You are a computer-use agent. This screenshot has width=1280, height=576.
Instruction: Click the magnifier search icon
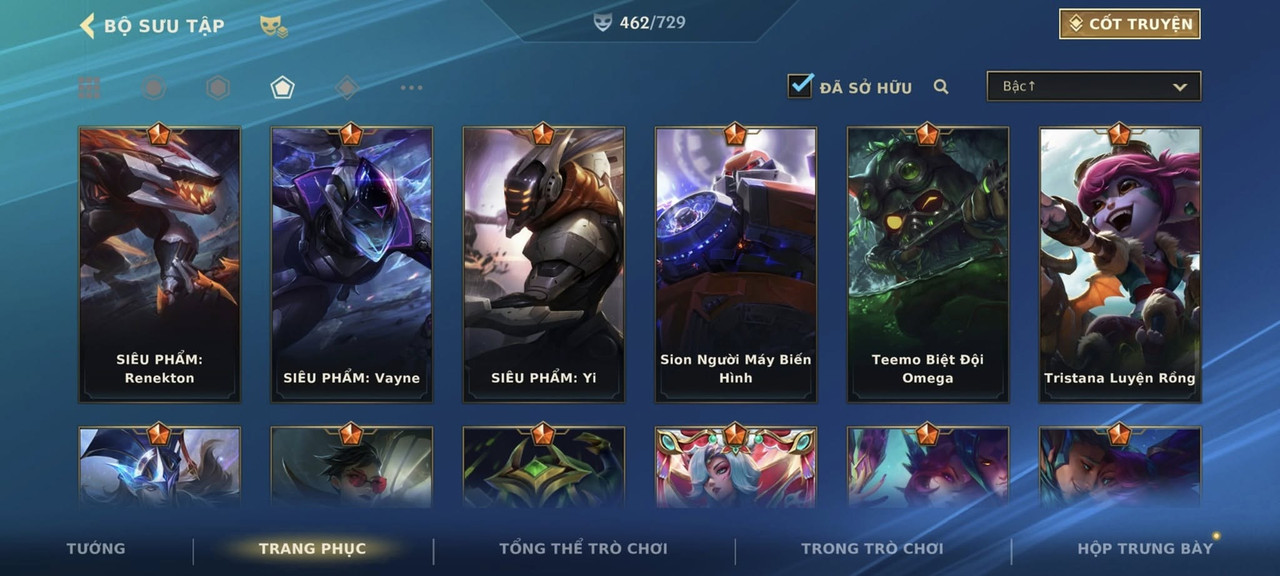pos(941,87)
